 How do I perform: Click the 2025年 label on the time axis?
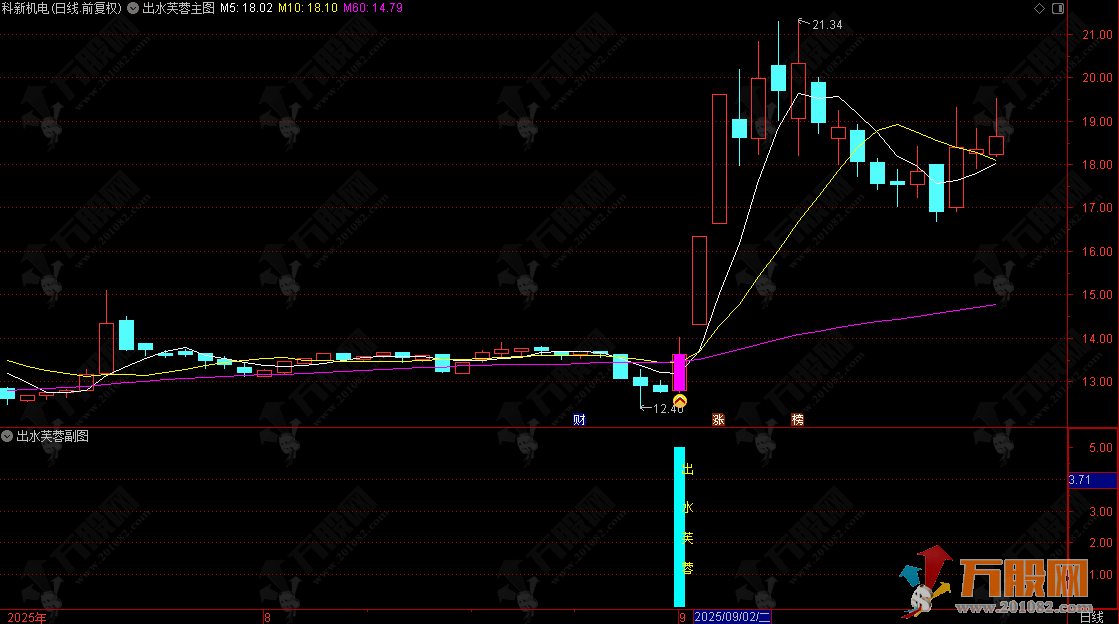tap(27, 618)
